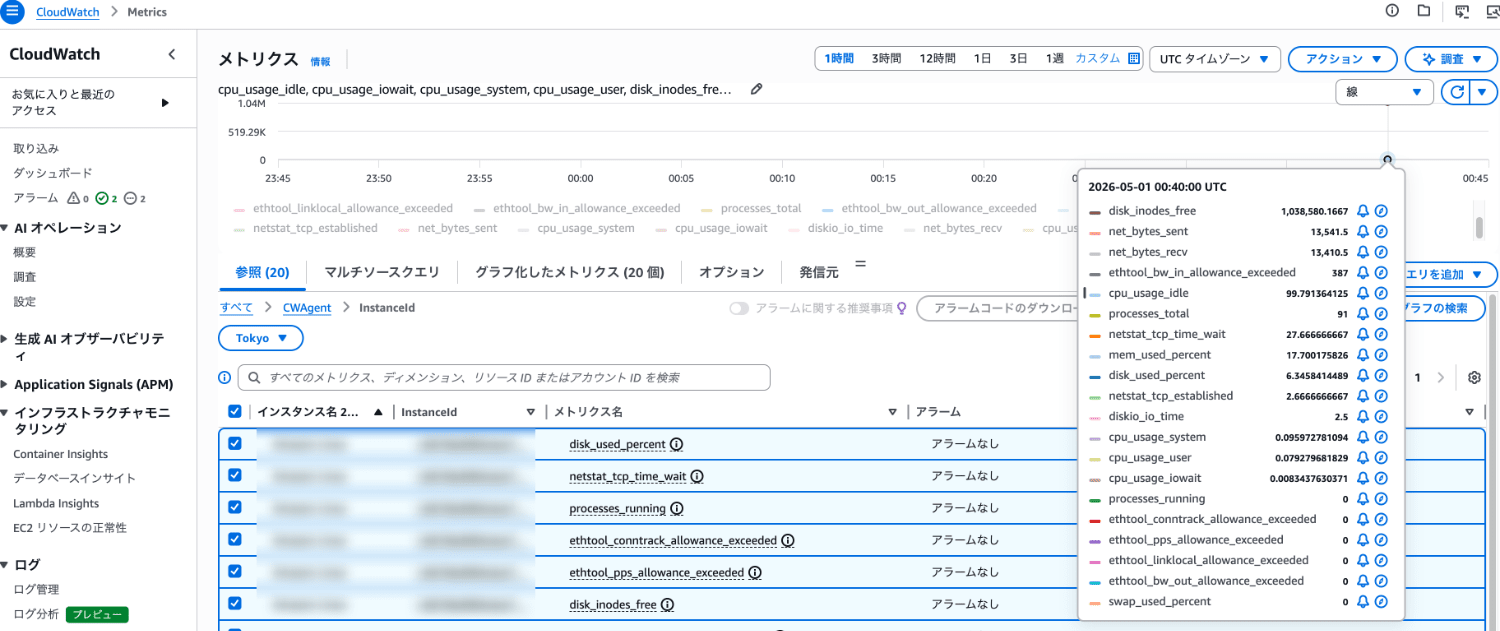Image resolution: width=1500 pixels, height=631 pixels.
Task: Open the compass icon beside diskio_io_time
Action: point(1382,417)
